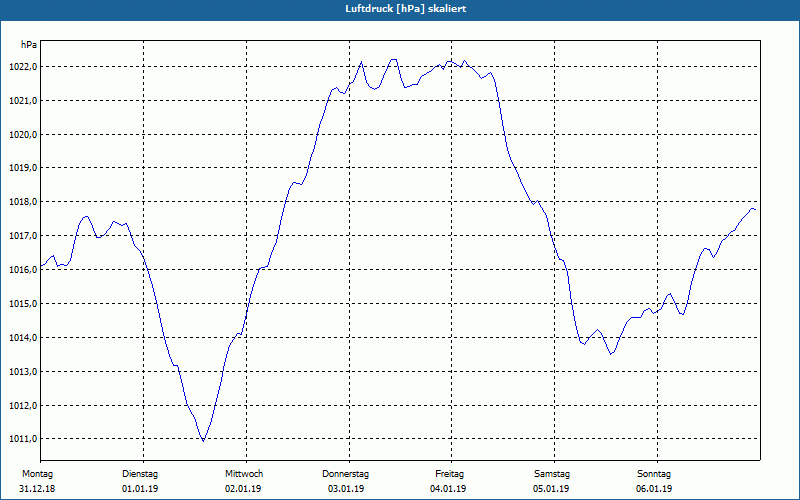Click the 1012,0 axis value

click(x=23, y=406)
